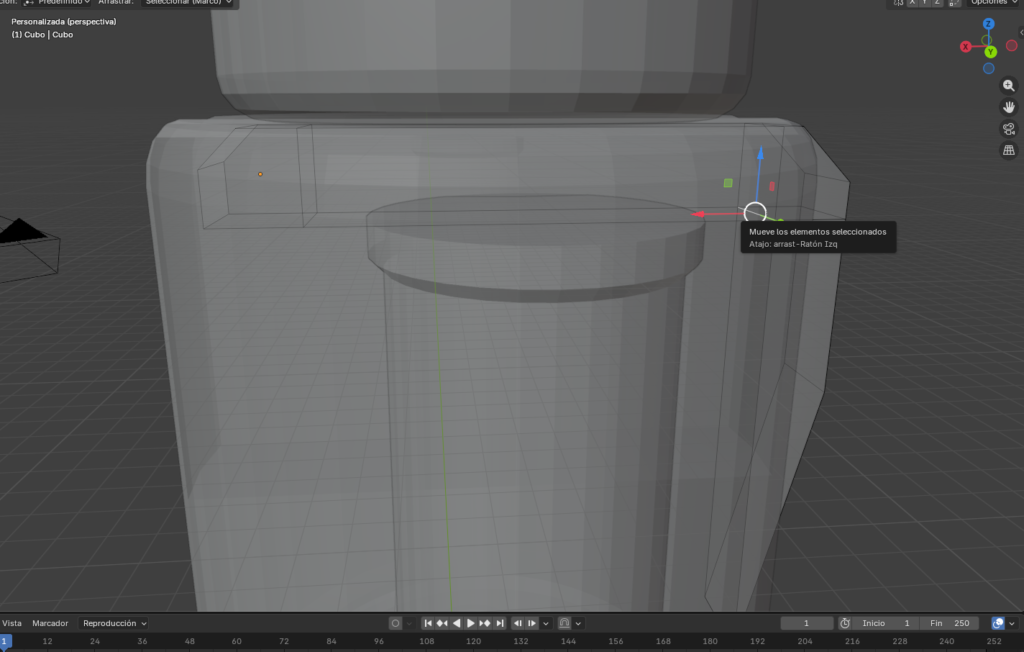Viewport: 1024px width, 652px height.
Task: Open the frame step options dropdown
Action: (x=546, y=623)
